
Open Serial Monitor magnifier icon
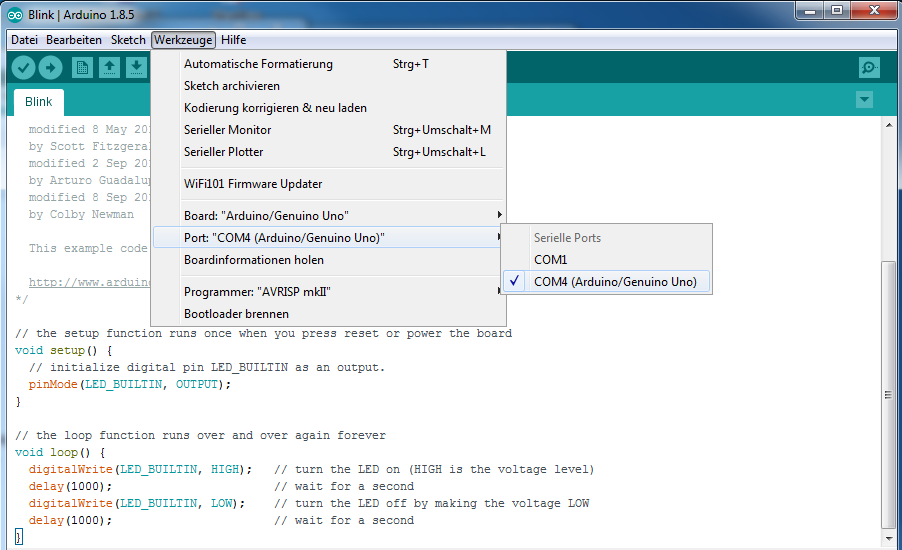point(869,68)
